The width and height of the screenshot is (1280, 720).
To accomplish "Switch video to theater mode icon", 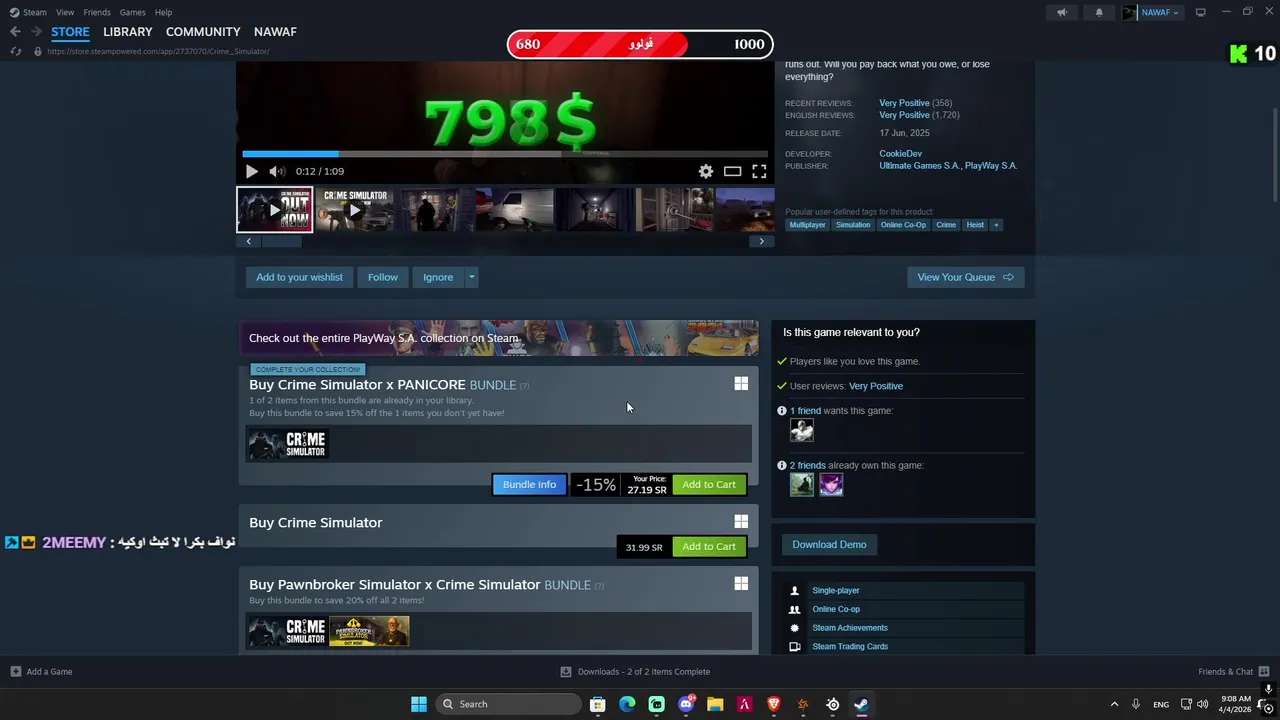I will [x=732, y=171].
